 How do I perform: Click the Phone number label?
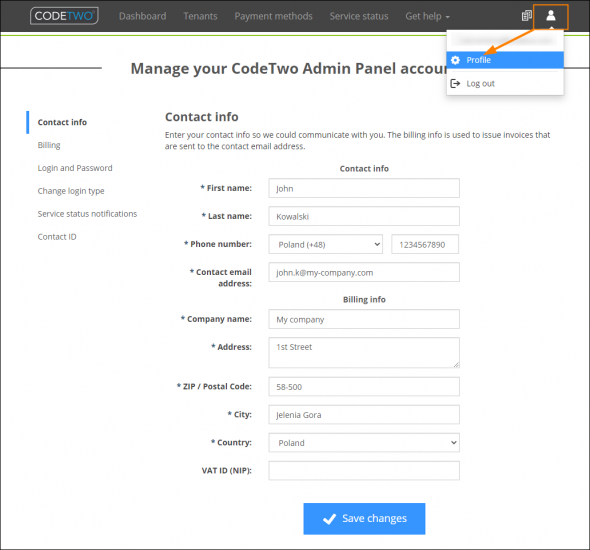point(218,244)
